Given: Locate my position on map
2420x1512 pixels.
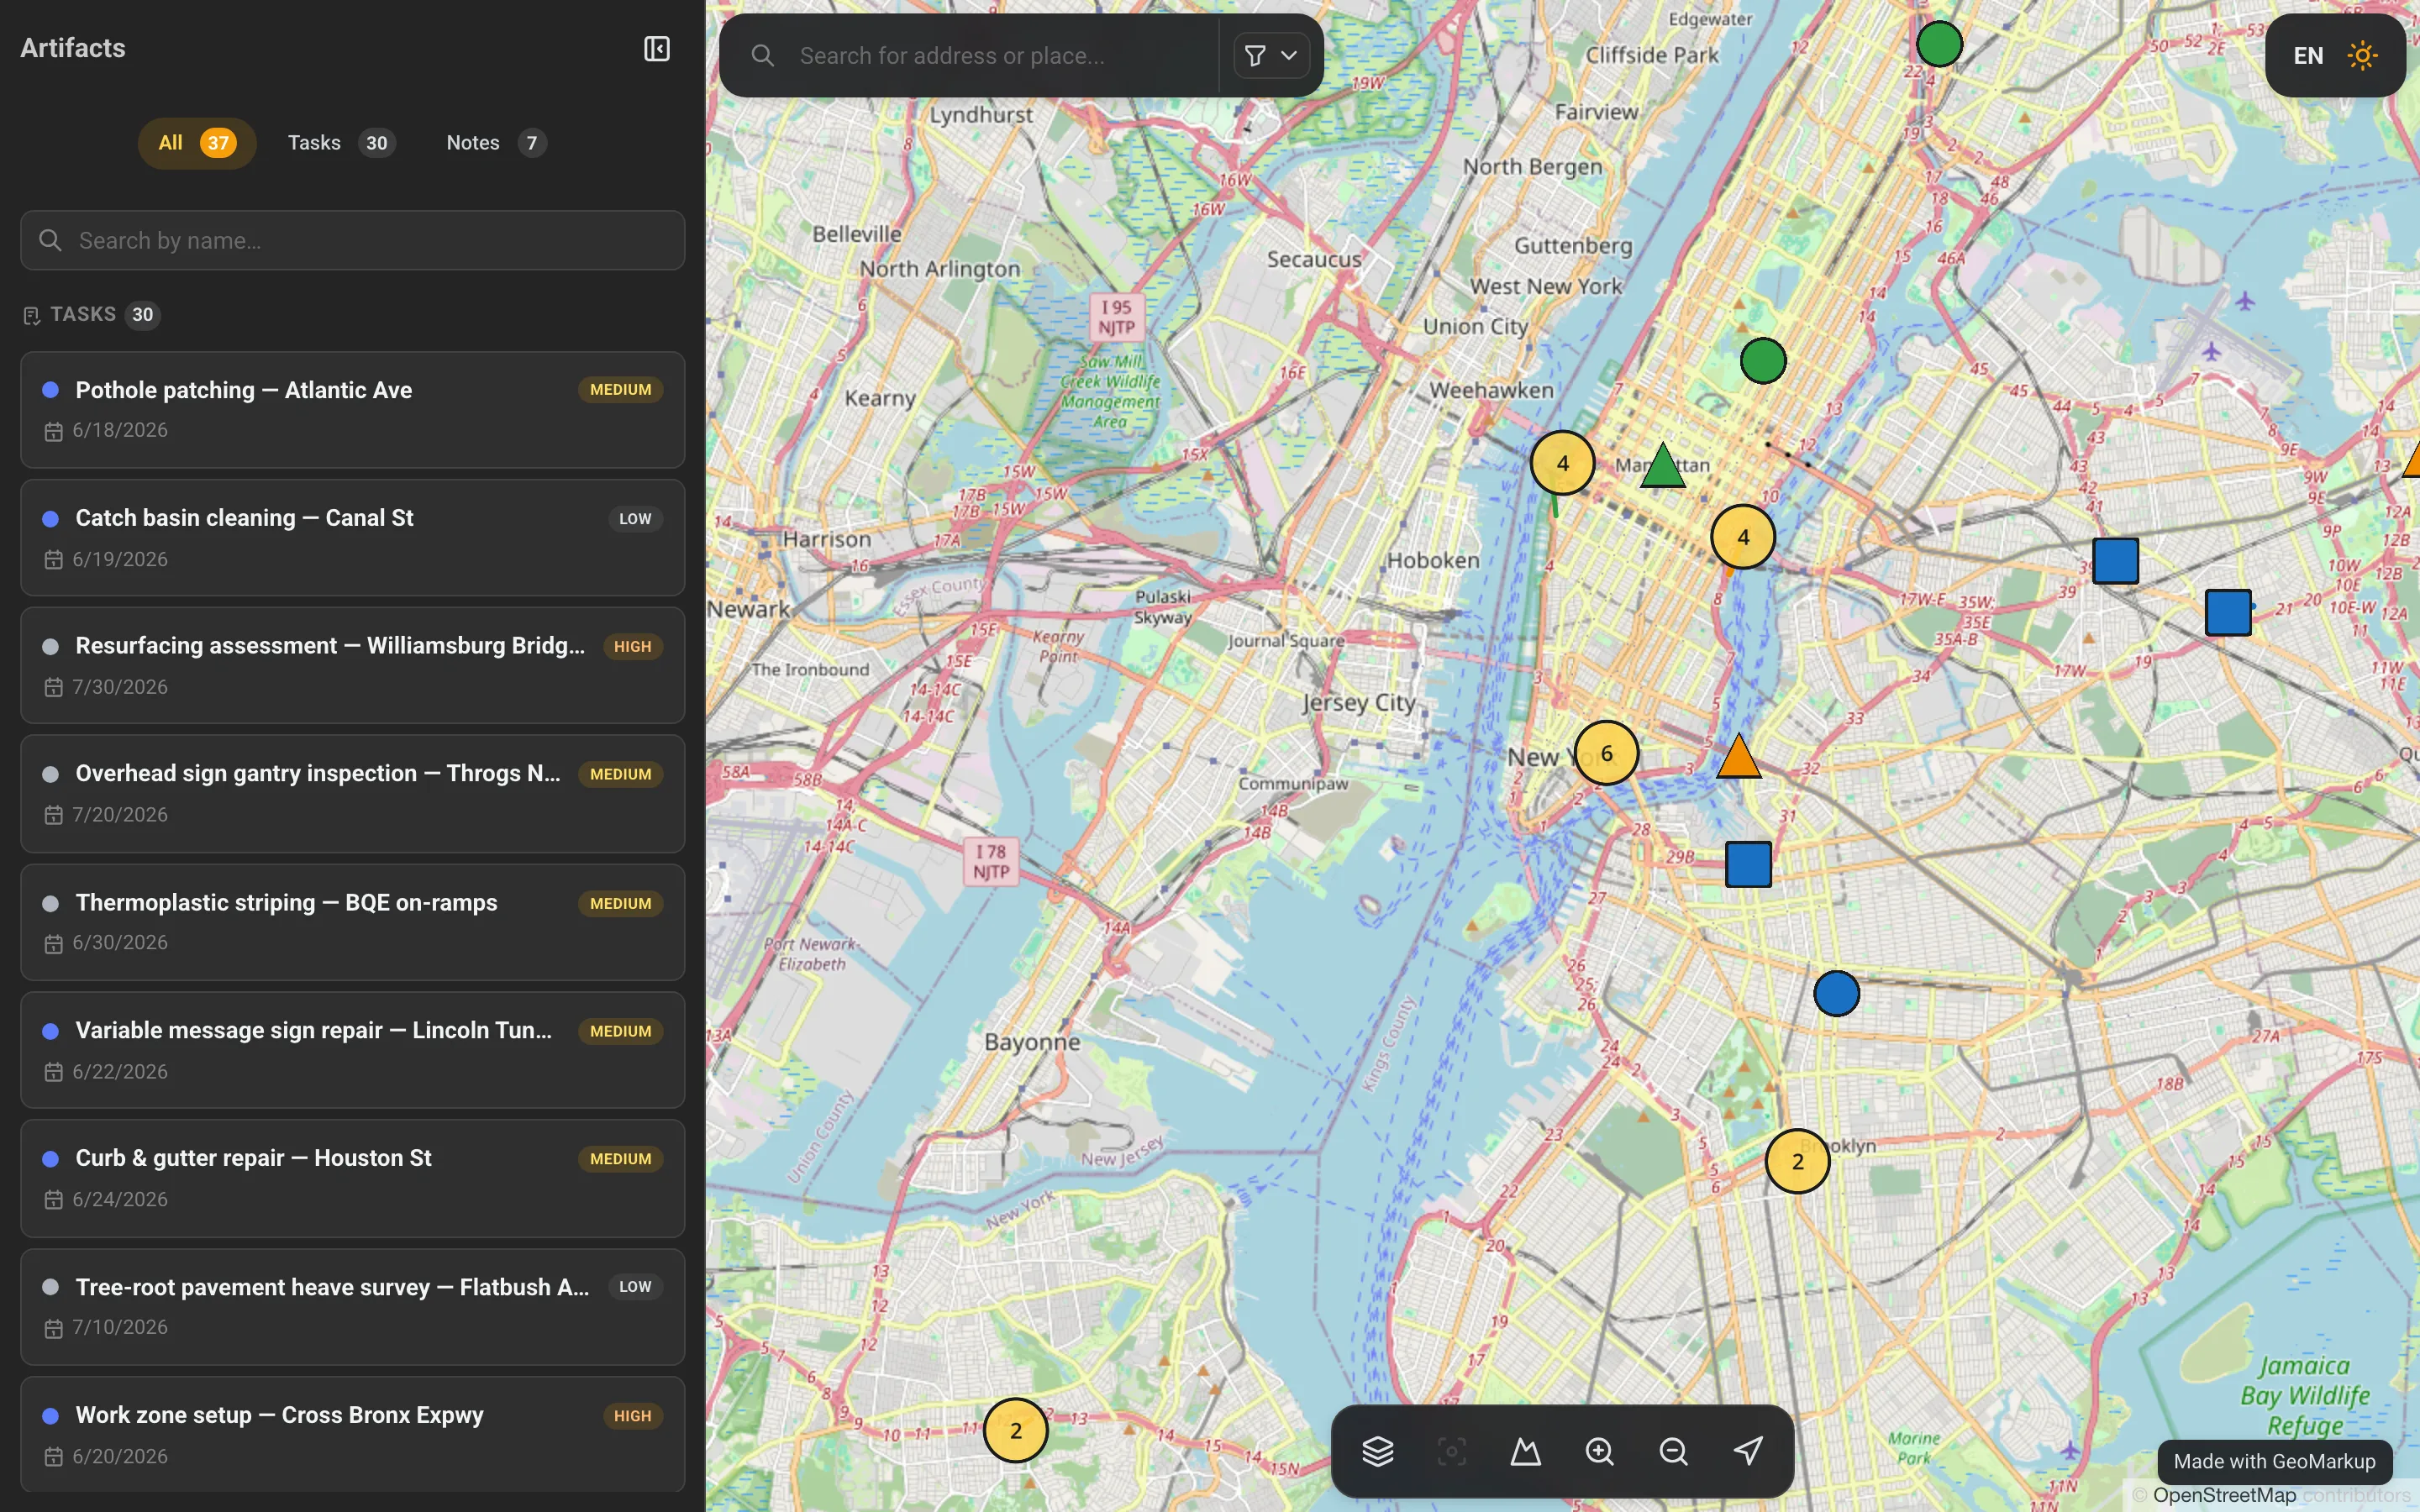Looking at the screenshot, I should pyautogui.click(x=1747, y=1451).
